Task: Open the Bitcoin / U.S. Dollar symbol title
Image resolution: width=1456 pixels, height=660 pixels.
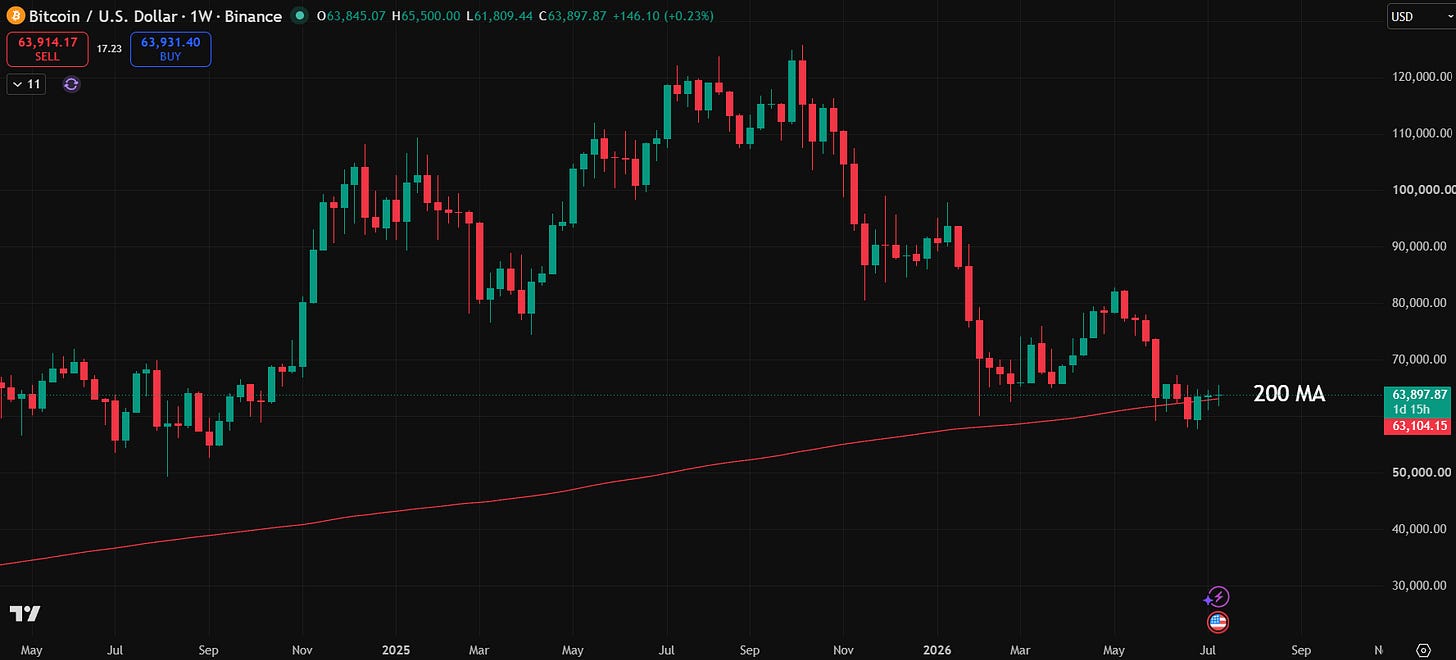Action: [x=155, y=17]
